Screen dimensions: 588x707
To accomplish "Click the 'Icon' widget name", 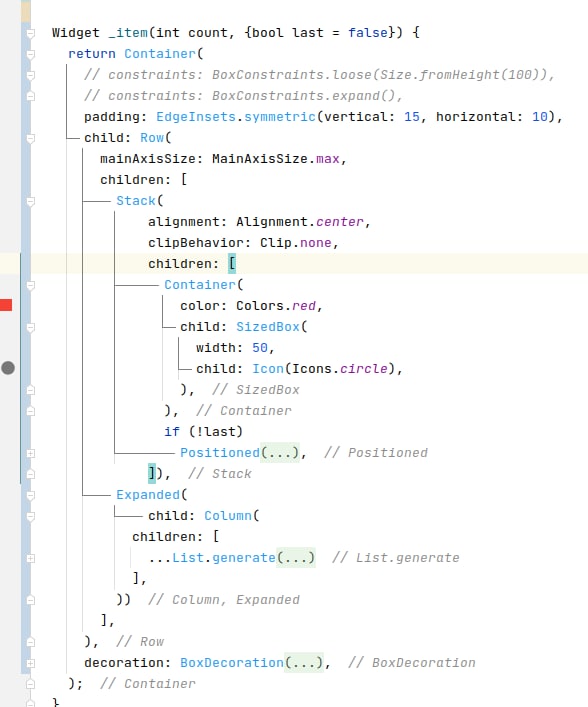I will coord(268,368).
